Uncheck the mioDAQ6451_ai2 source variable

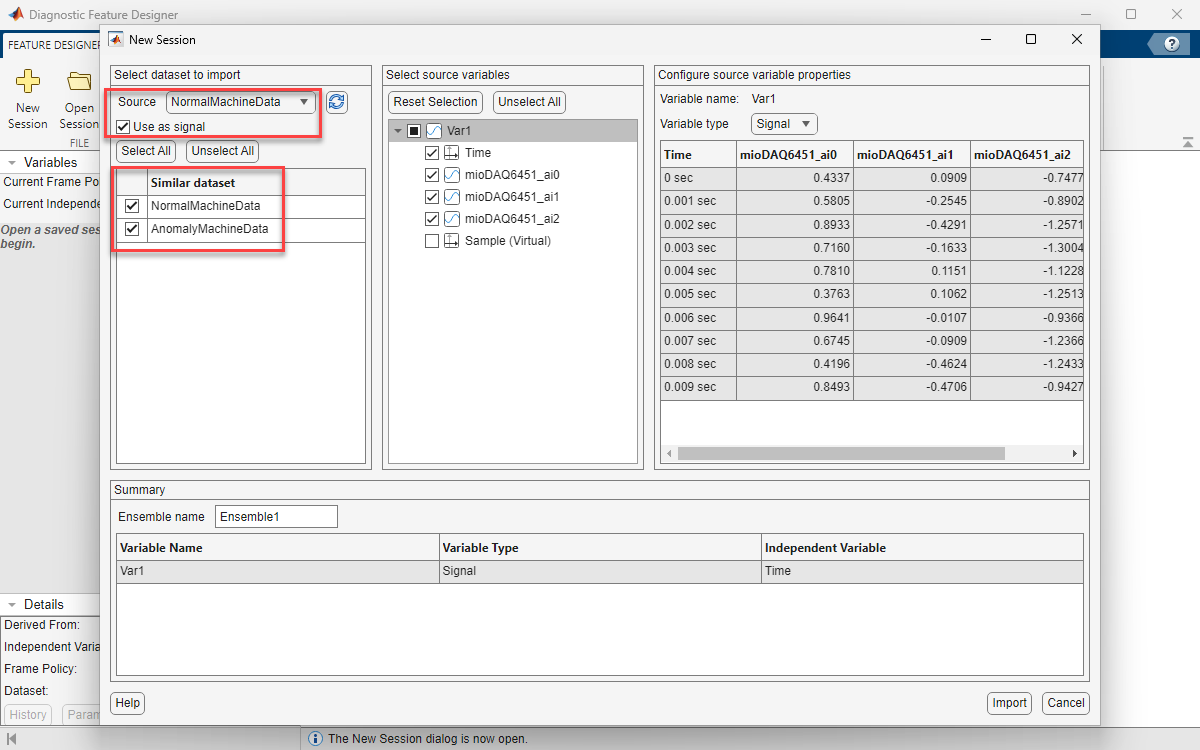pos(432,218)
